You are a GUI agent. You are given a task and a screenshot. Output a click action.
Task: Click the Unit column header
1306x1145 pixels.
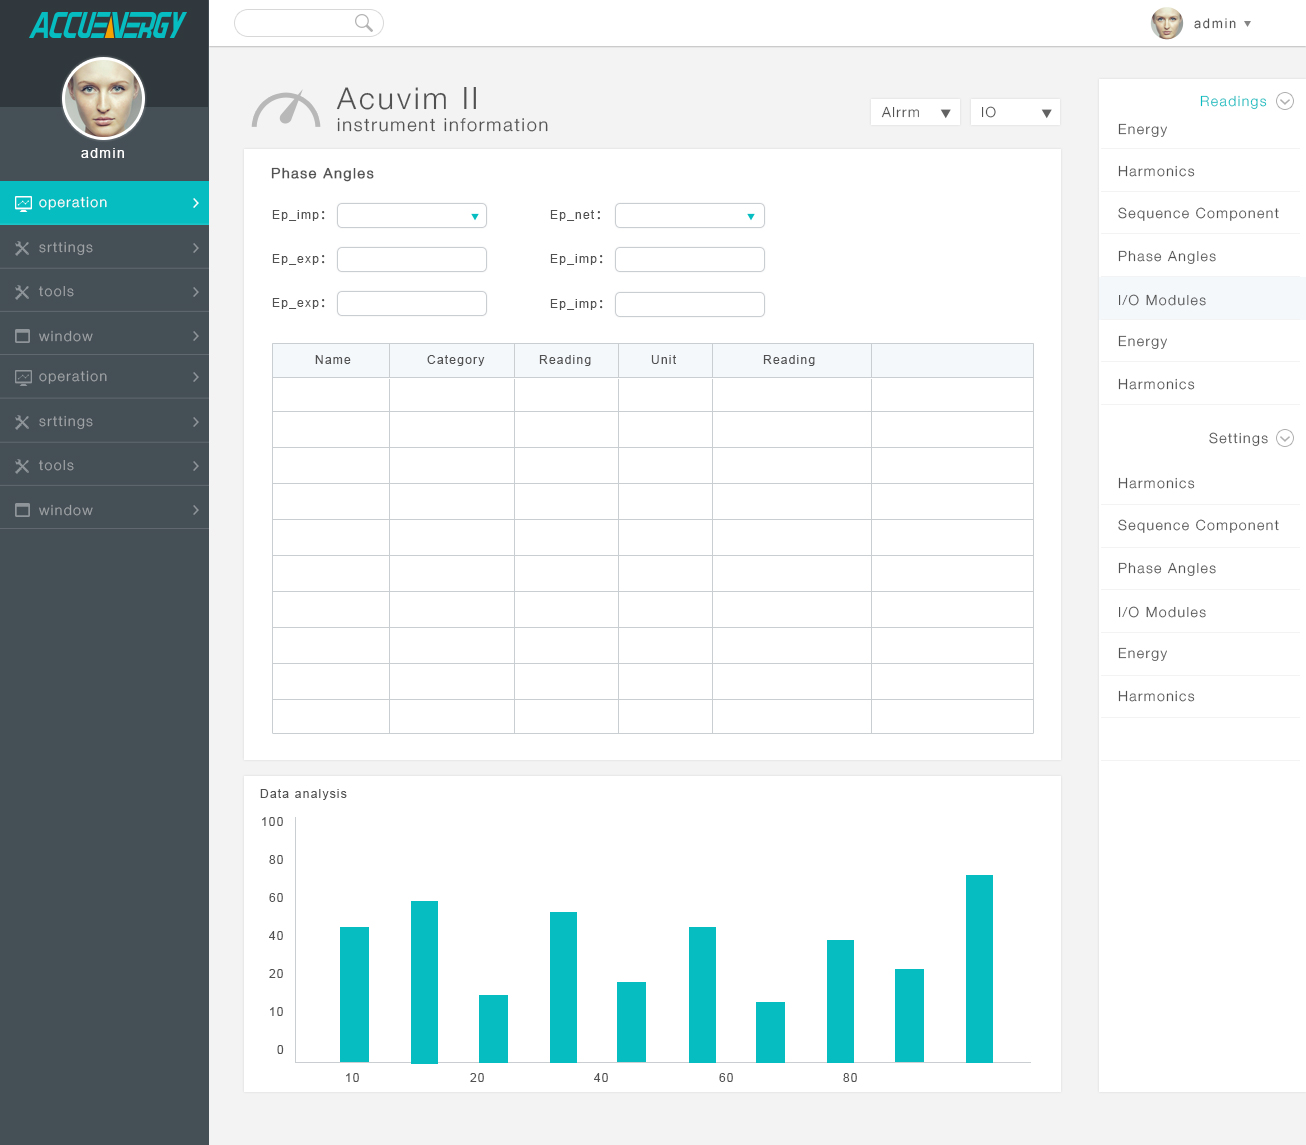(665, 360)
